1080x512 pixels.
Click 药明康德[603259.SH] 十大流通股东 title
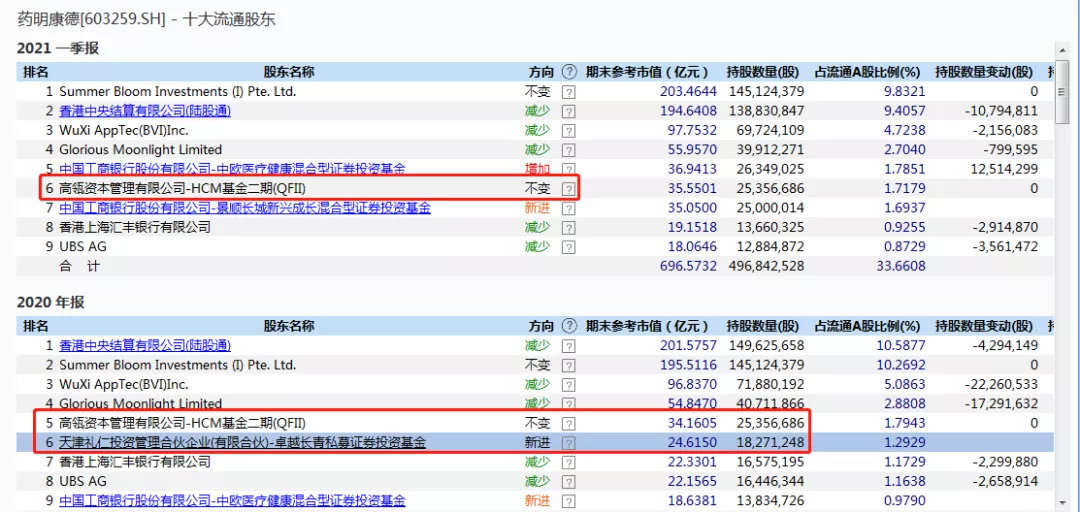(x=147, y=19)
